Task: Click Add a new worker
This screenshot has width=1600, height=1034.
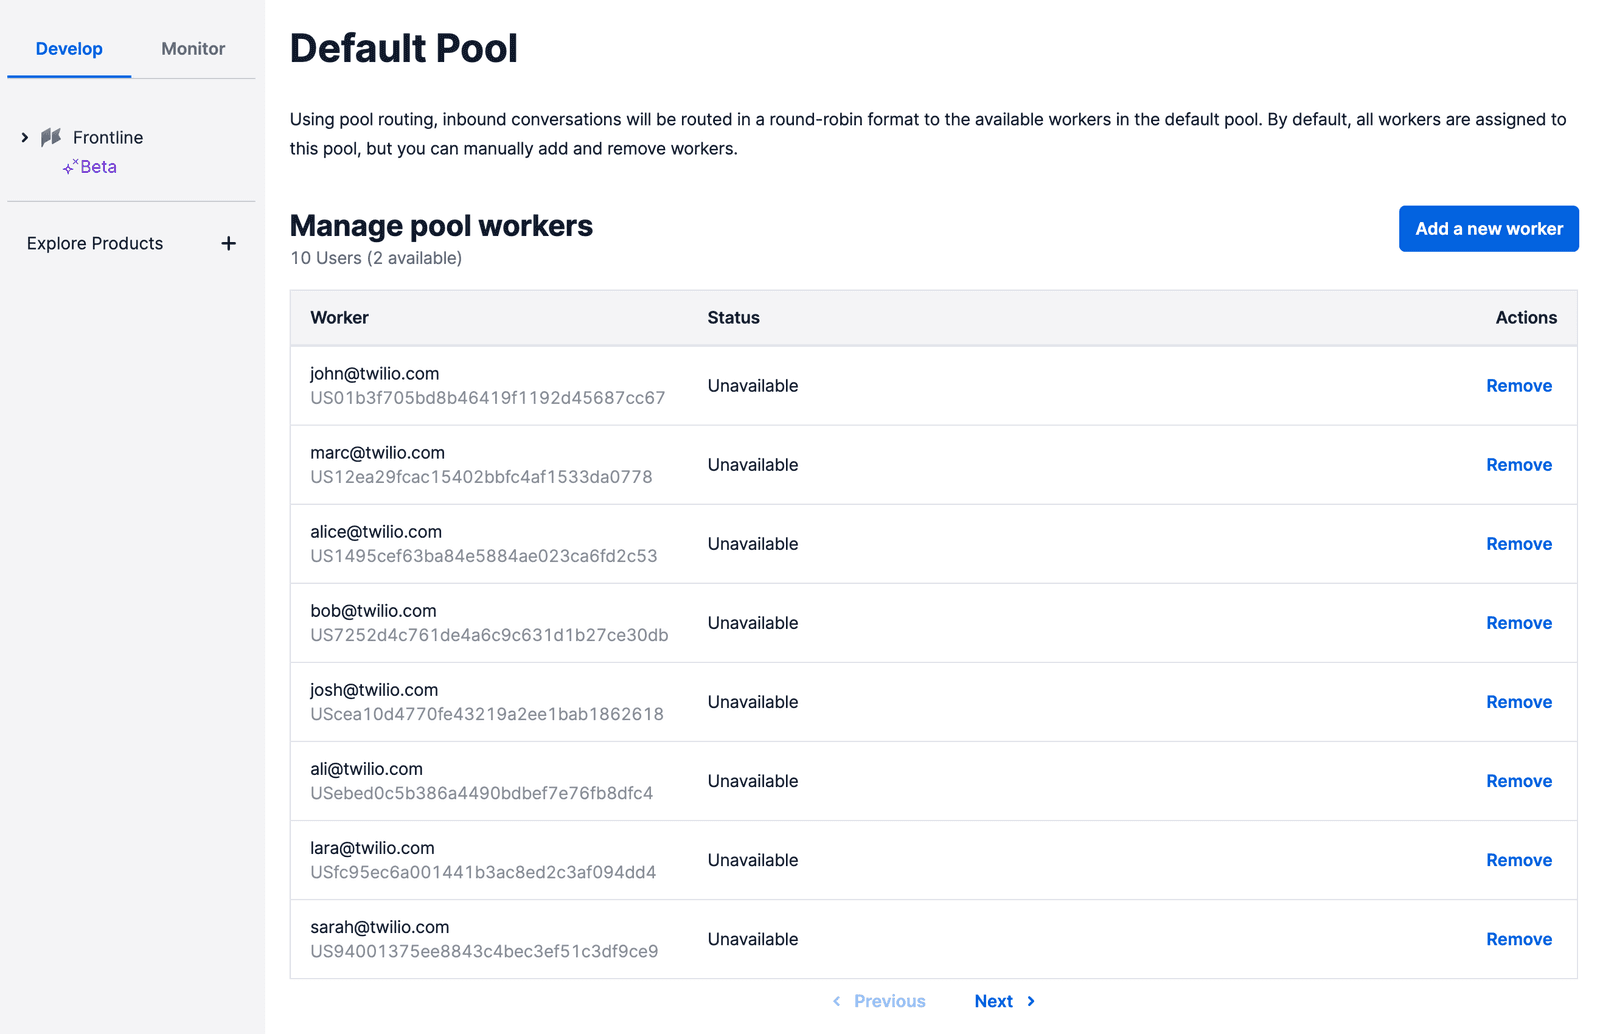Action: [x=1488, y=228]
